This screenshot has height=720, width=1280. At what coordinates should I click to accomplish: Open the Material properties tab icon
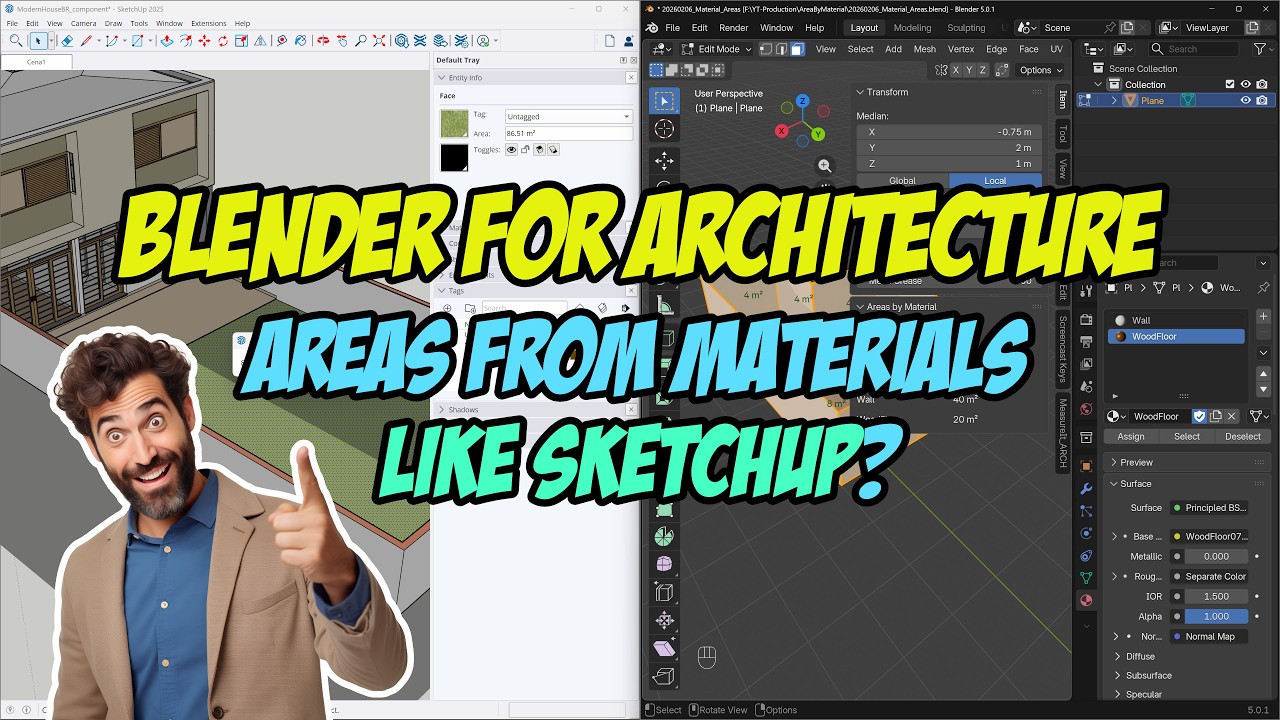coord(1086,600)
